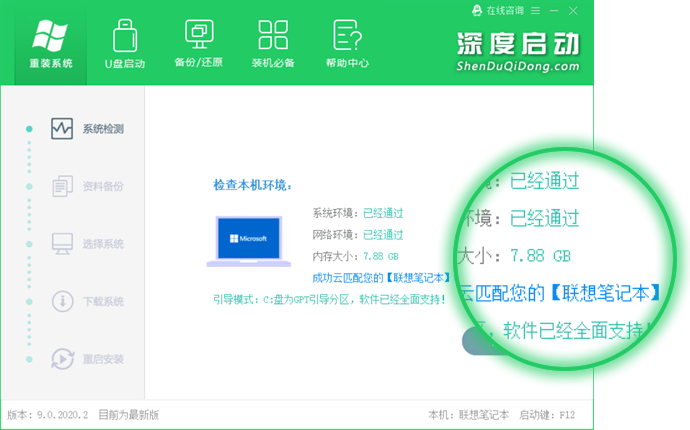Click the online consultation headset icon
The image size is (690, 430).
[x=477, y=11]
